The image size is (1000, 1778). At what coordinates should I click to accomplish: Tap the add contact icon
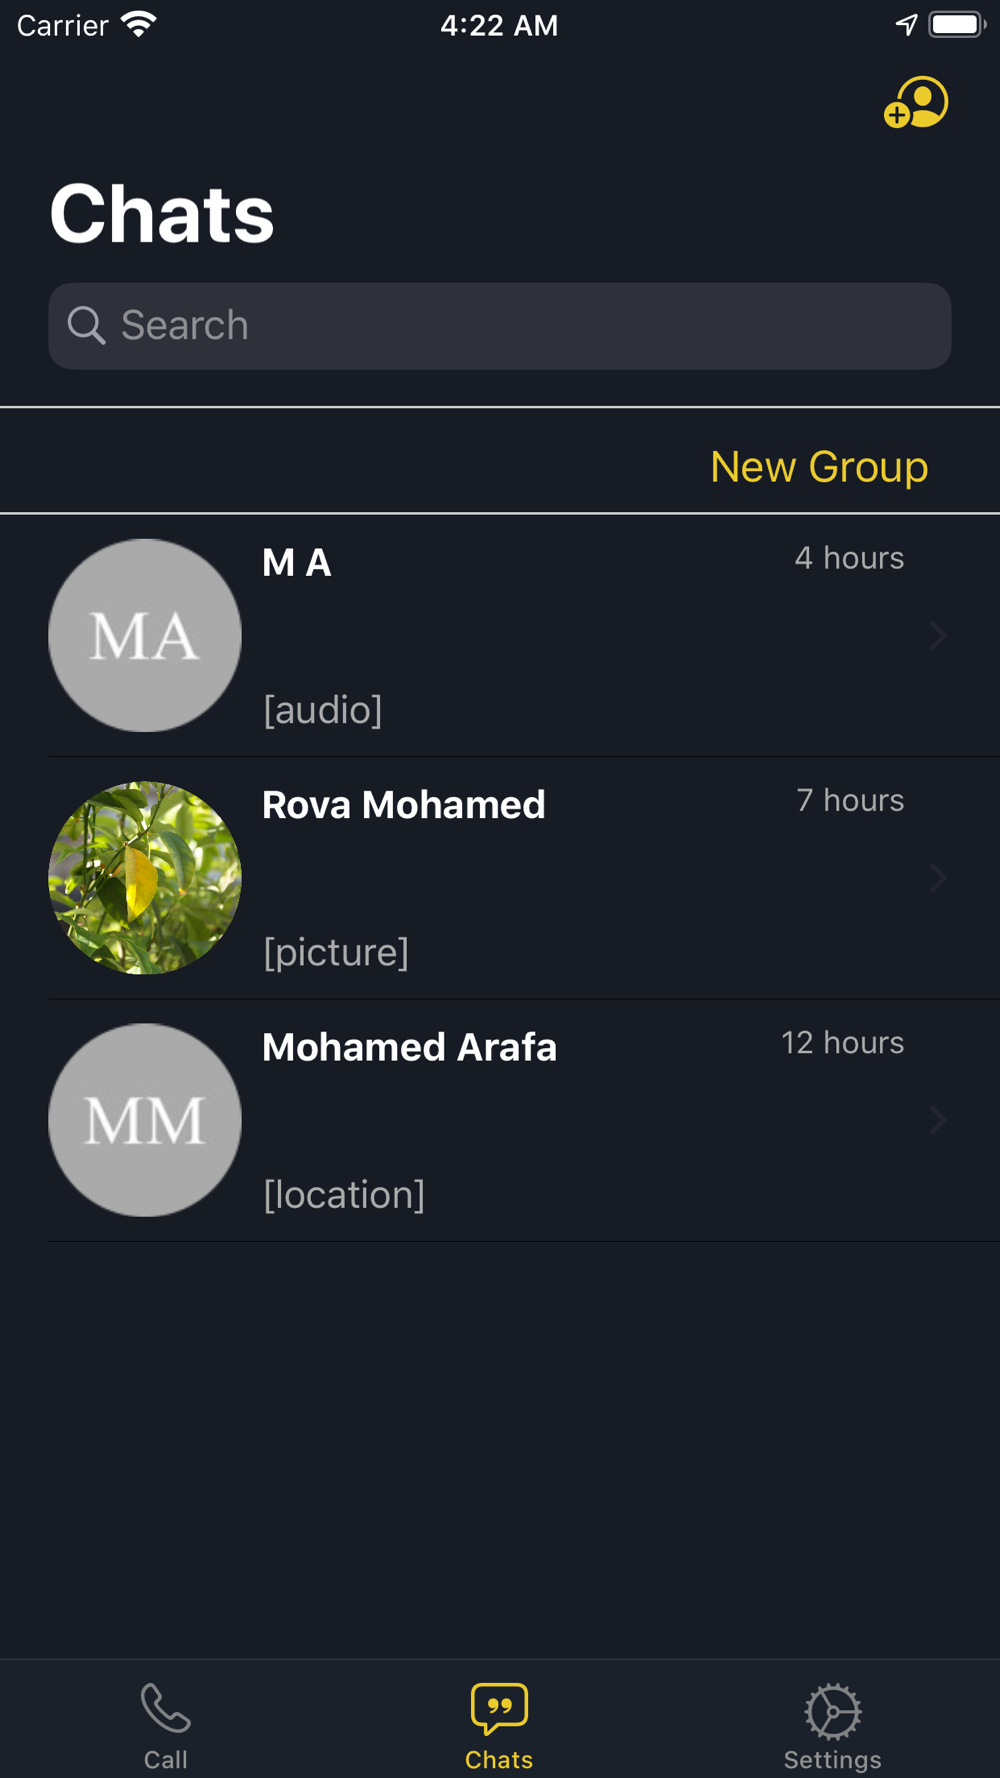click(x=915, y=103)
